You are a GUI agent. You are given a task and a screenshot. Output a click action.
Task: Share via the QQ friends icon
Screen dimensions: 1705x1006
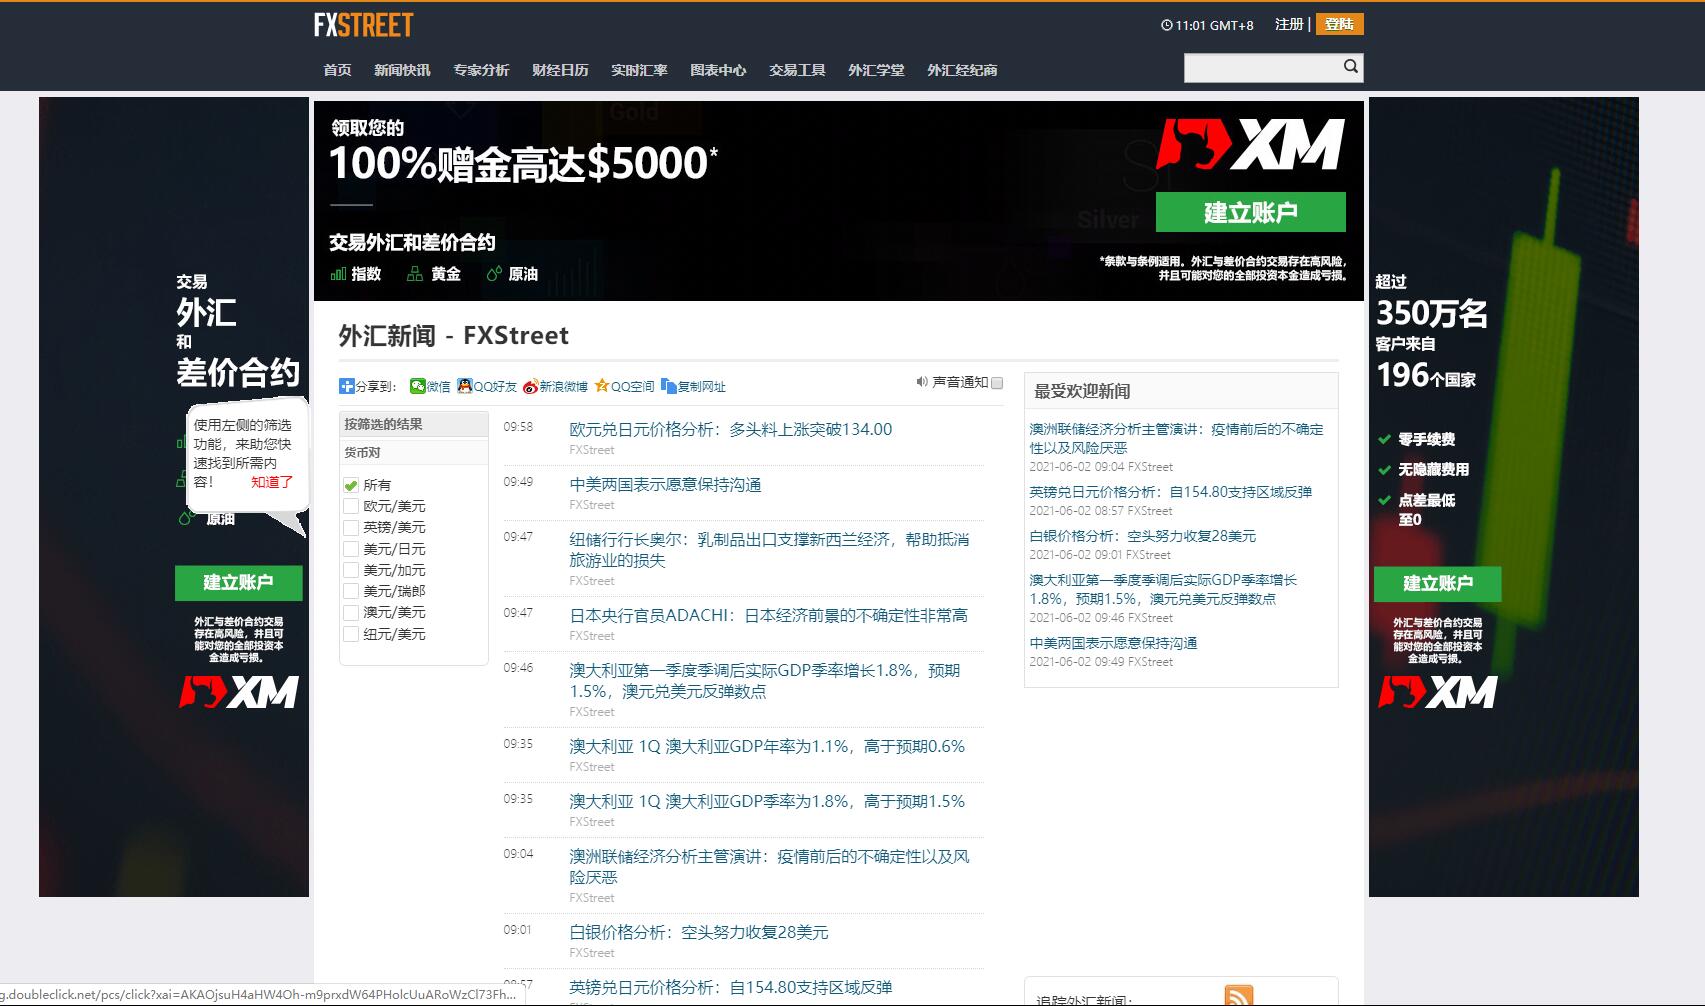tap(465, 386)
